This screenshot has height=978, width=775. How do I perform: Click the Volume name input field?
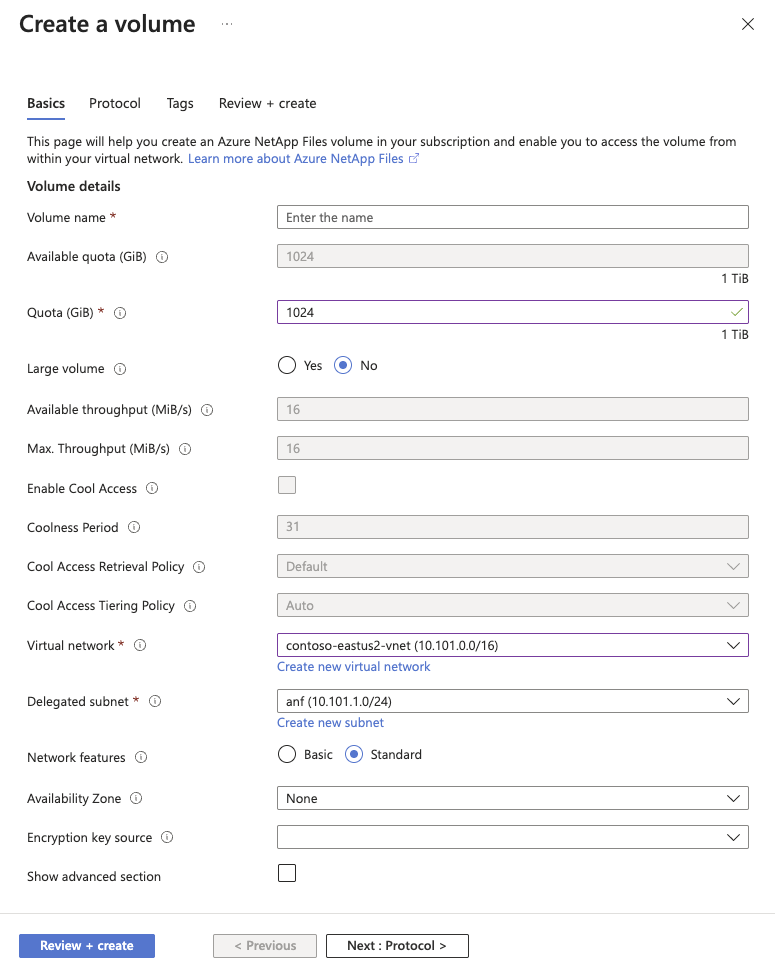pos(512,218)
